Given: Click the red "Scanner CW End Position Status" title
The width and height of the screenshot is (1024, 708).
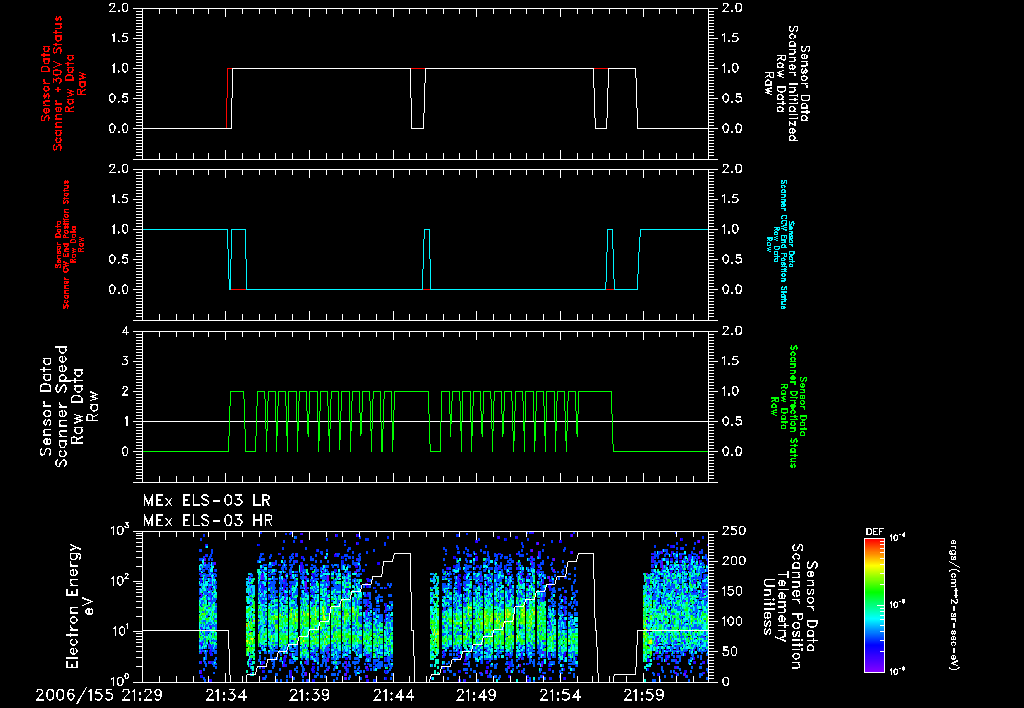Looking at the screenshot, I should 67,244.
